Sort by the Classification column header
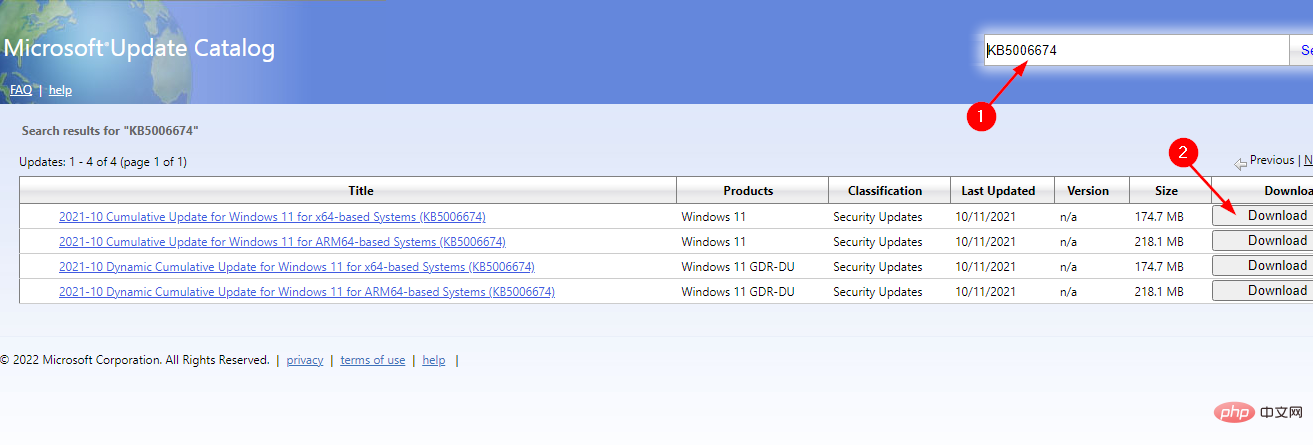Viewport: 1313px width, 445px height. point(884,191)
